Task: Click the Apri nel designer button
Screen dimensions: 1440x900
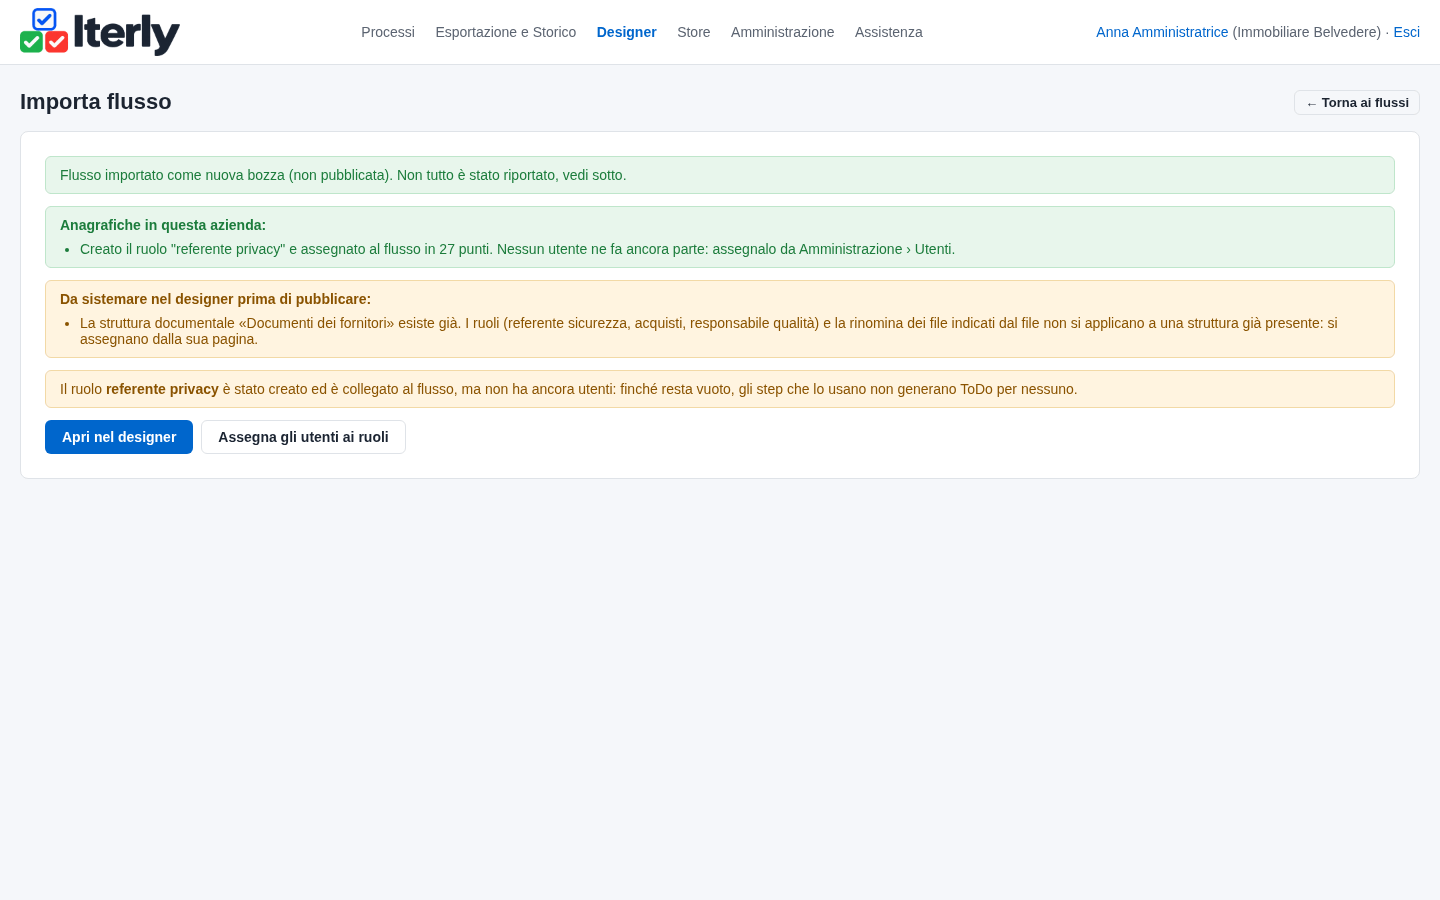Action: pos(119,437)
